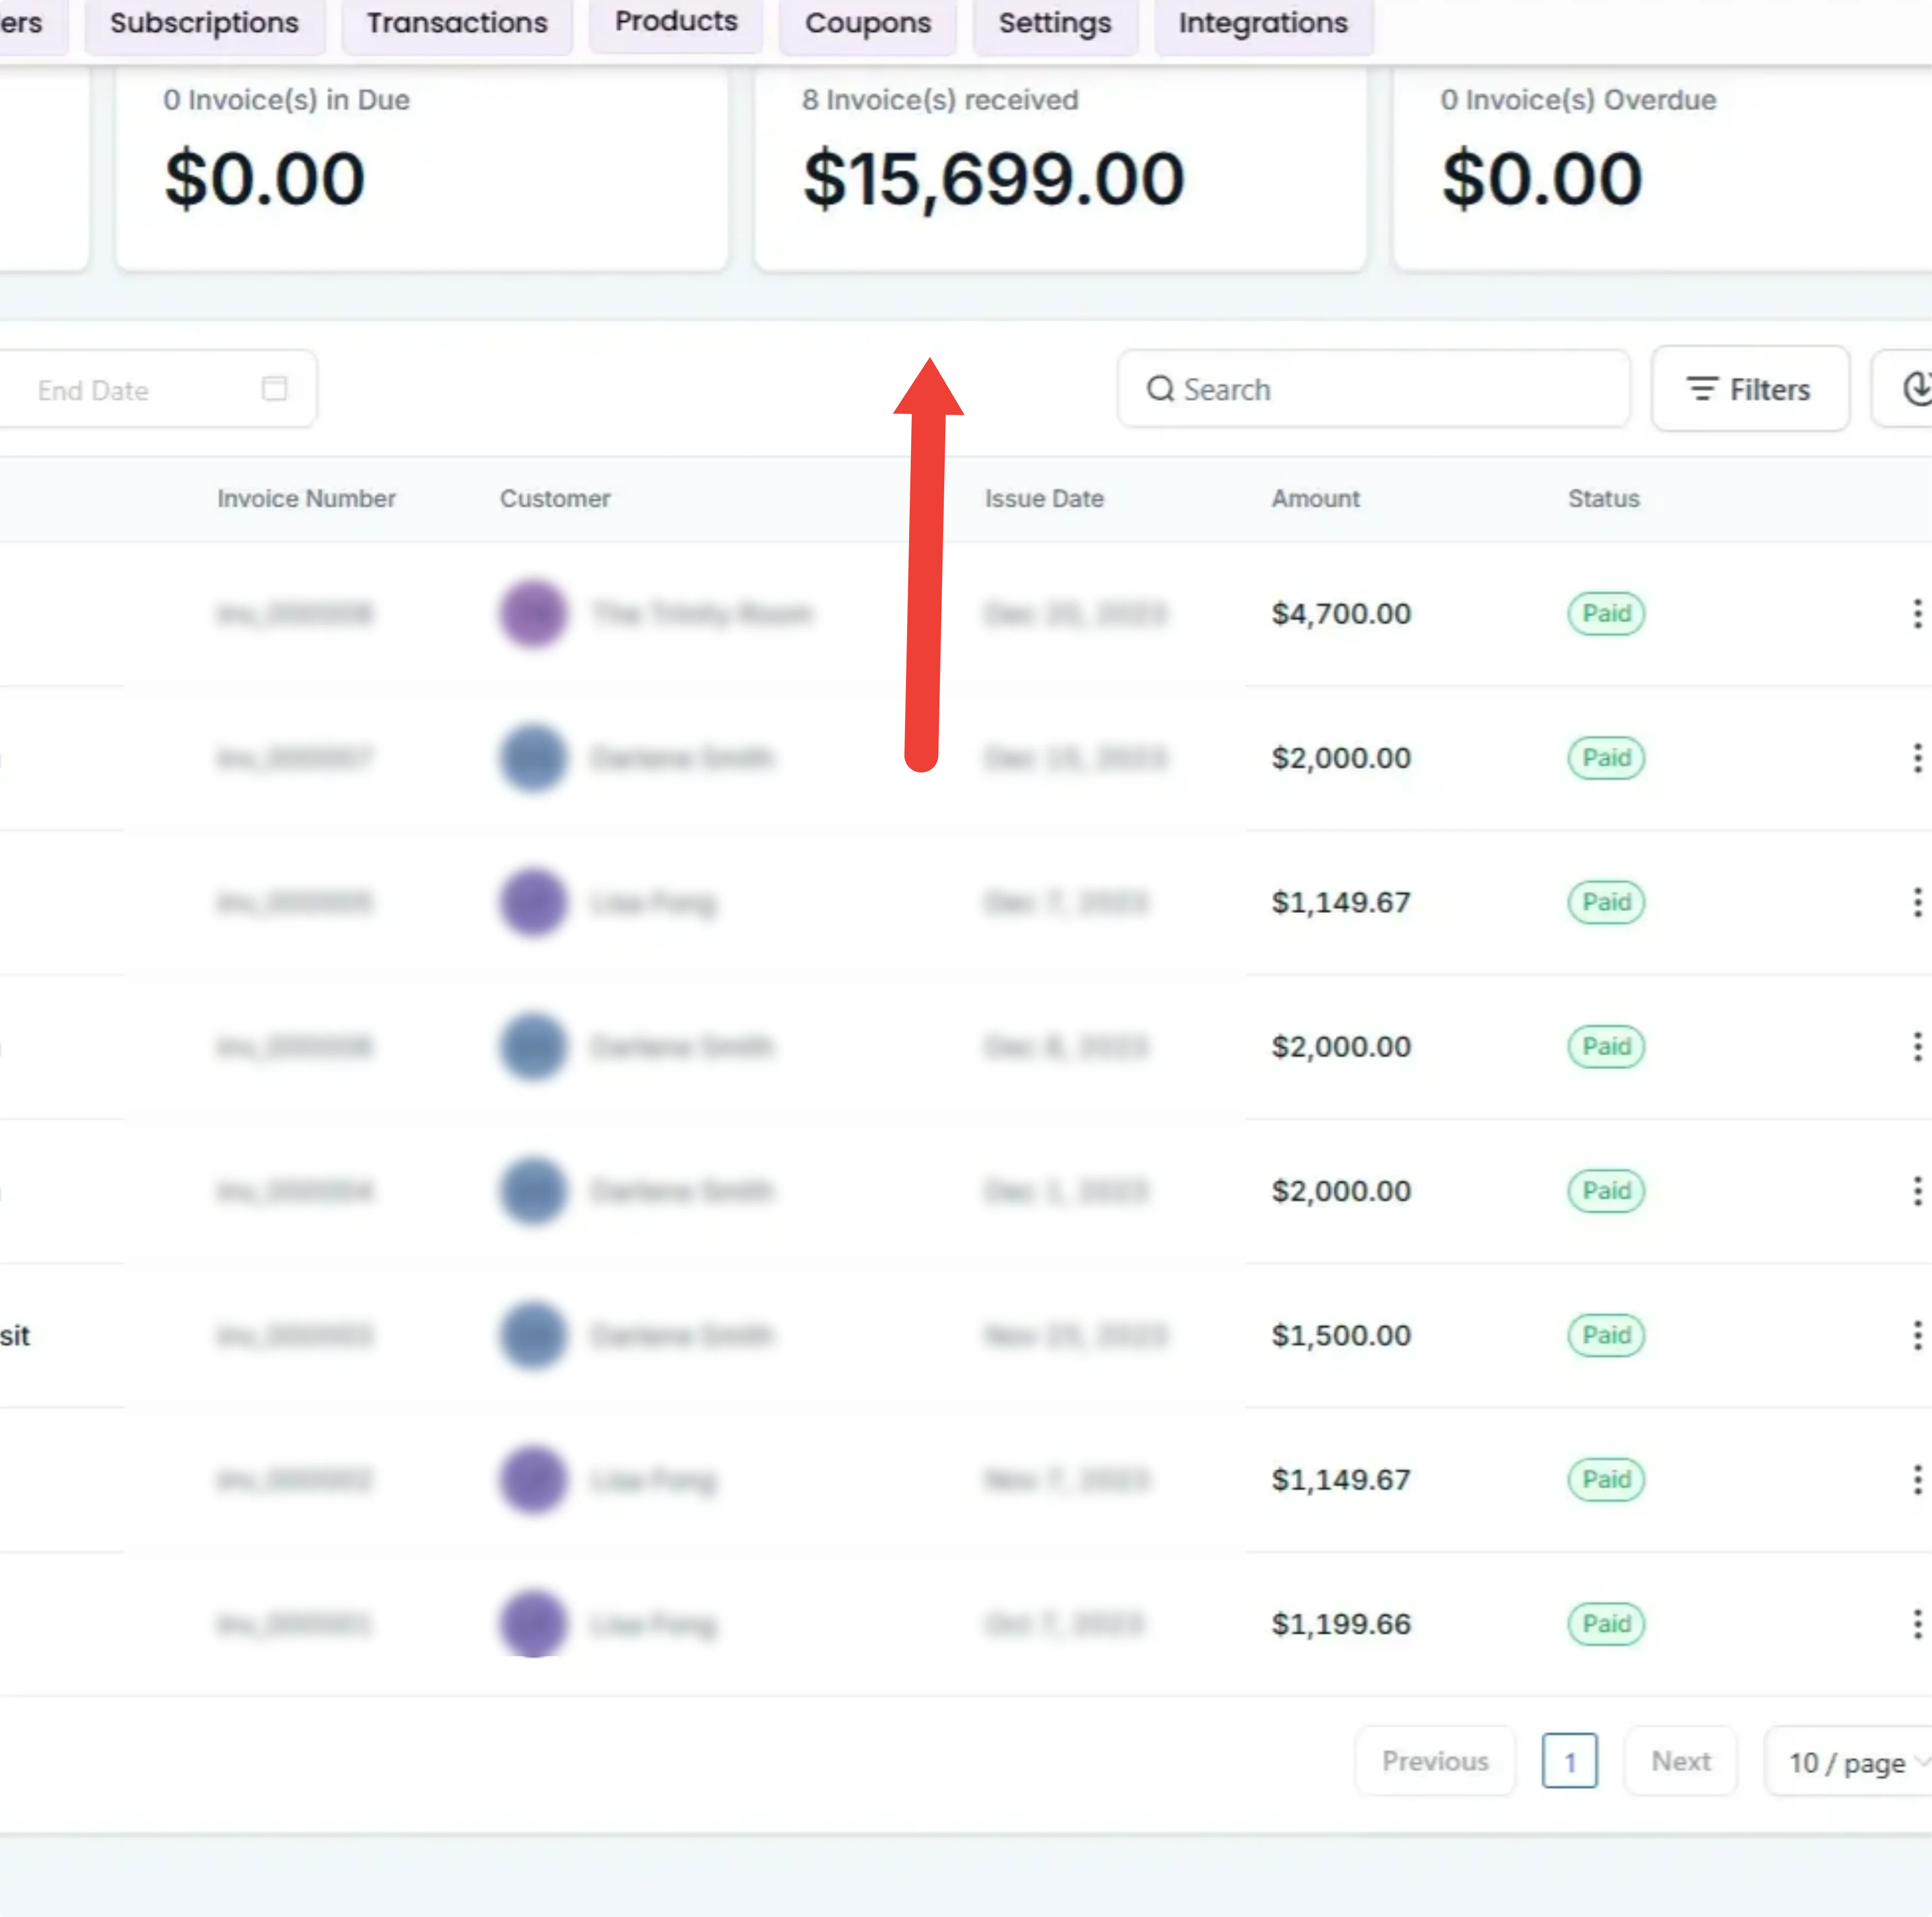Open actions menu for the $4,700.00 invoice

click(1918, 614)
